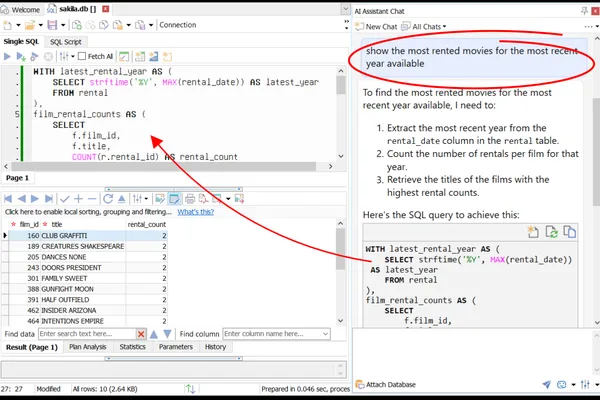This screenshot has height=400, width=600.
Task: Open dropdown beside the AI robot face icon
Action: 573,384
